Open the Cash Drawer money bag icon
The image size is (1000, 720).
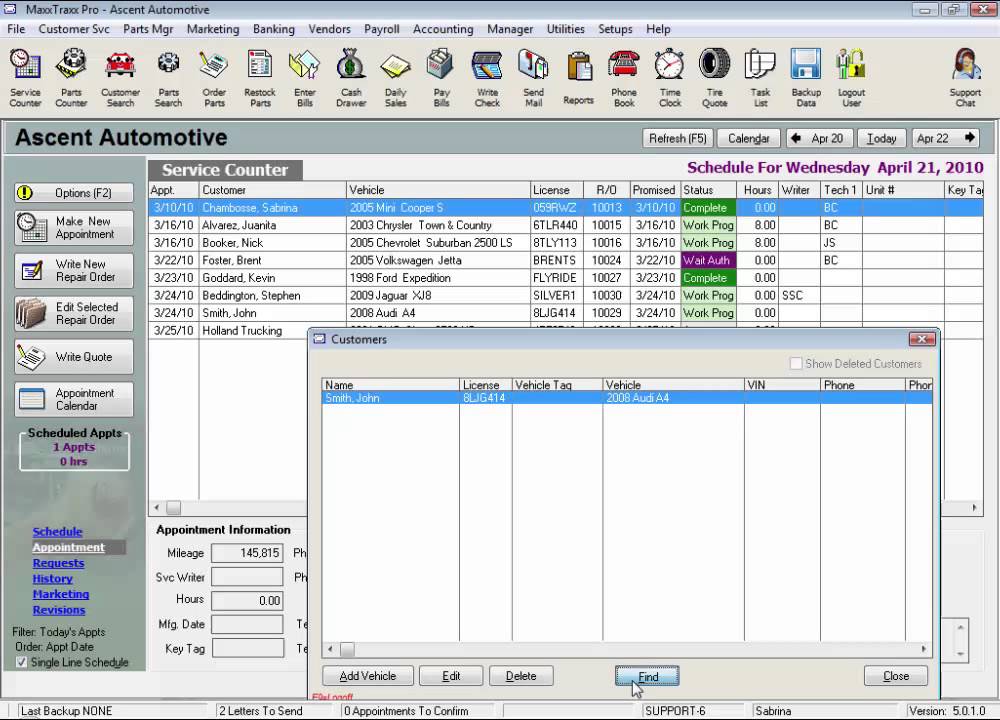351,78
